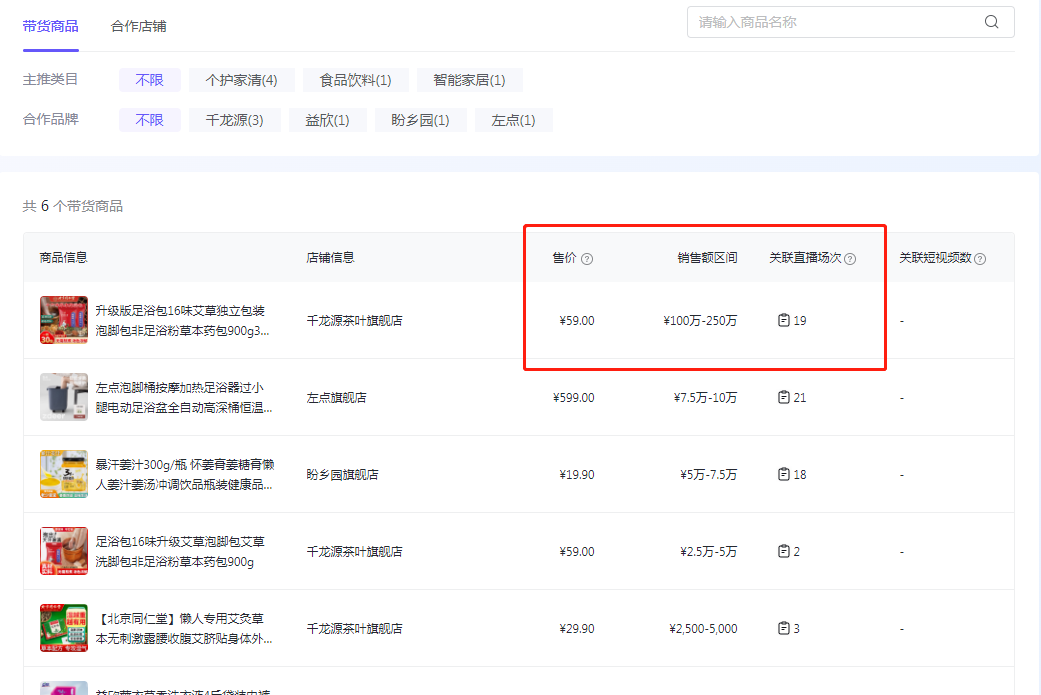Filter by the 左点(1) brand

(513, 120)
